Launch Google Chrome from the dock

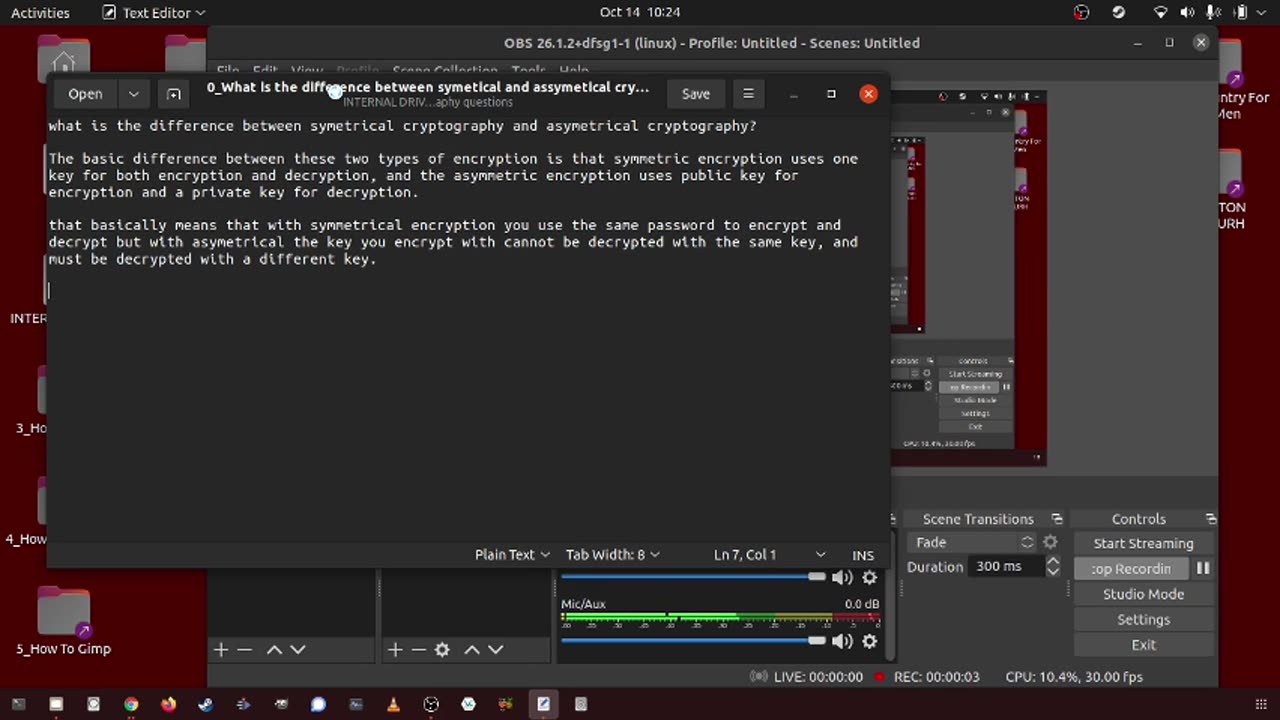coord(131,704)
